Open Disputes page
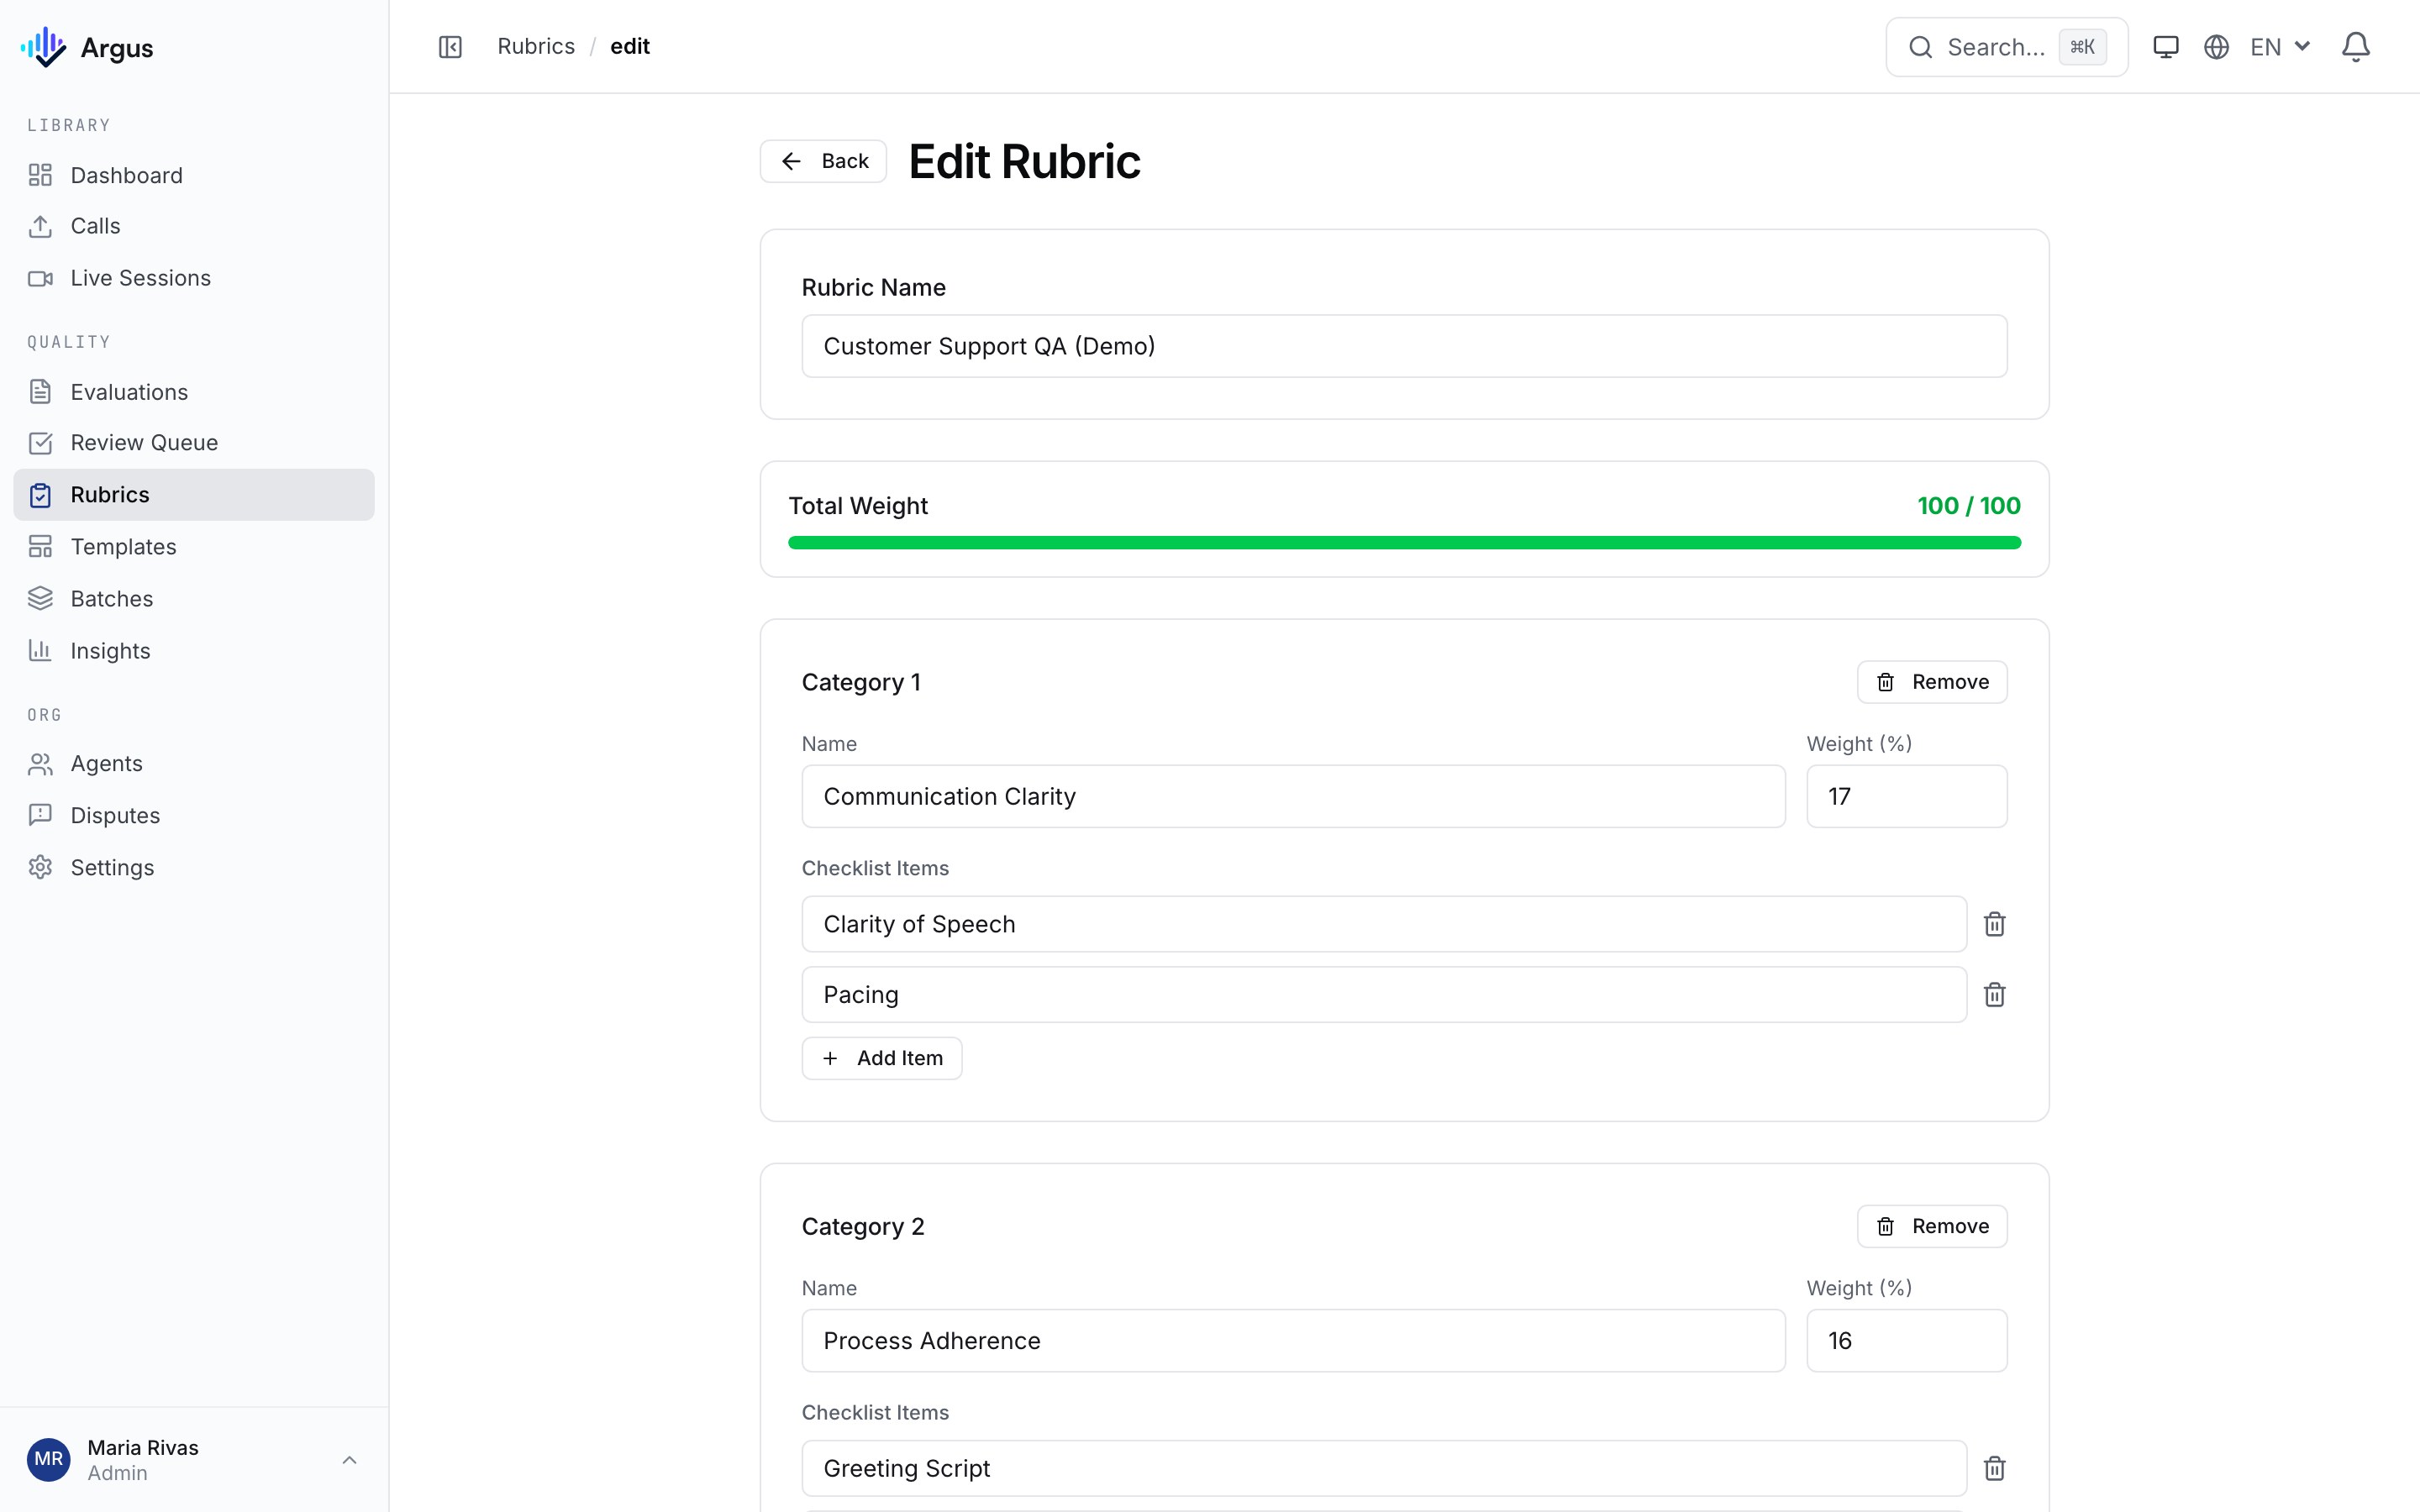 pos(194,816)
